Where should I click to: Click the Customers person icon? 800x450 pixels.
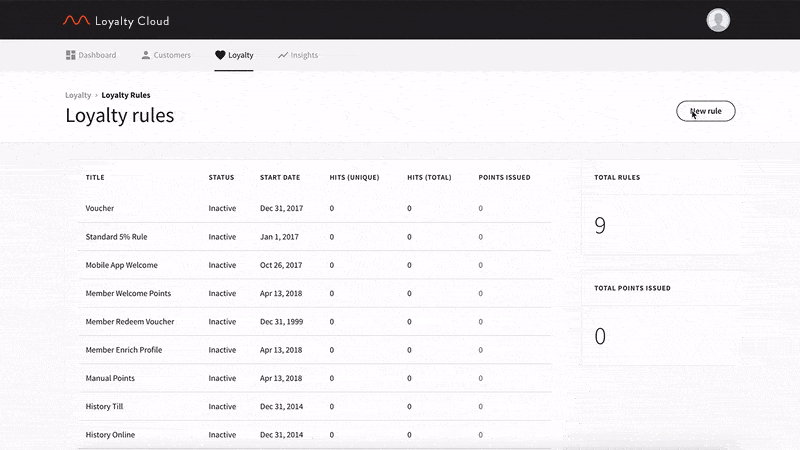145,55
